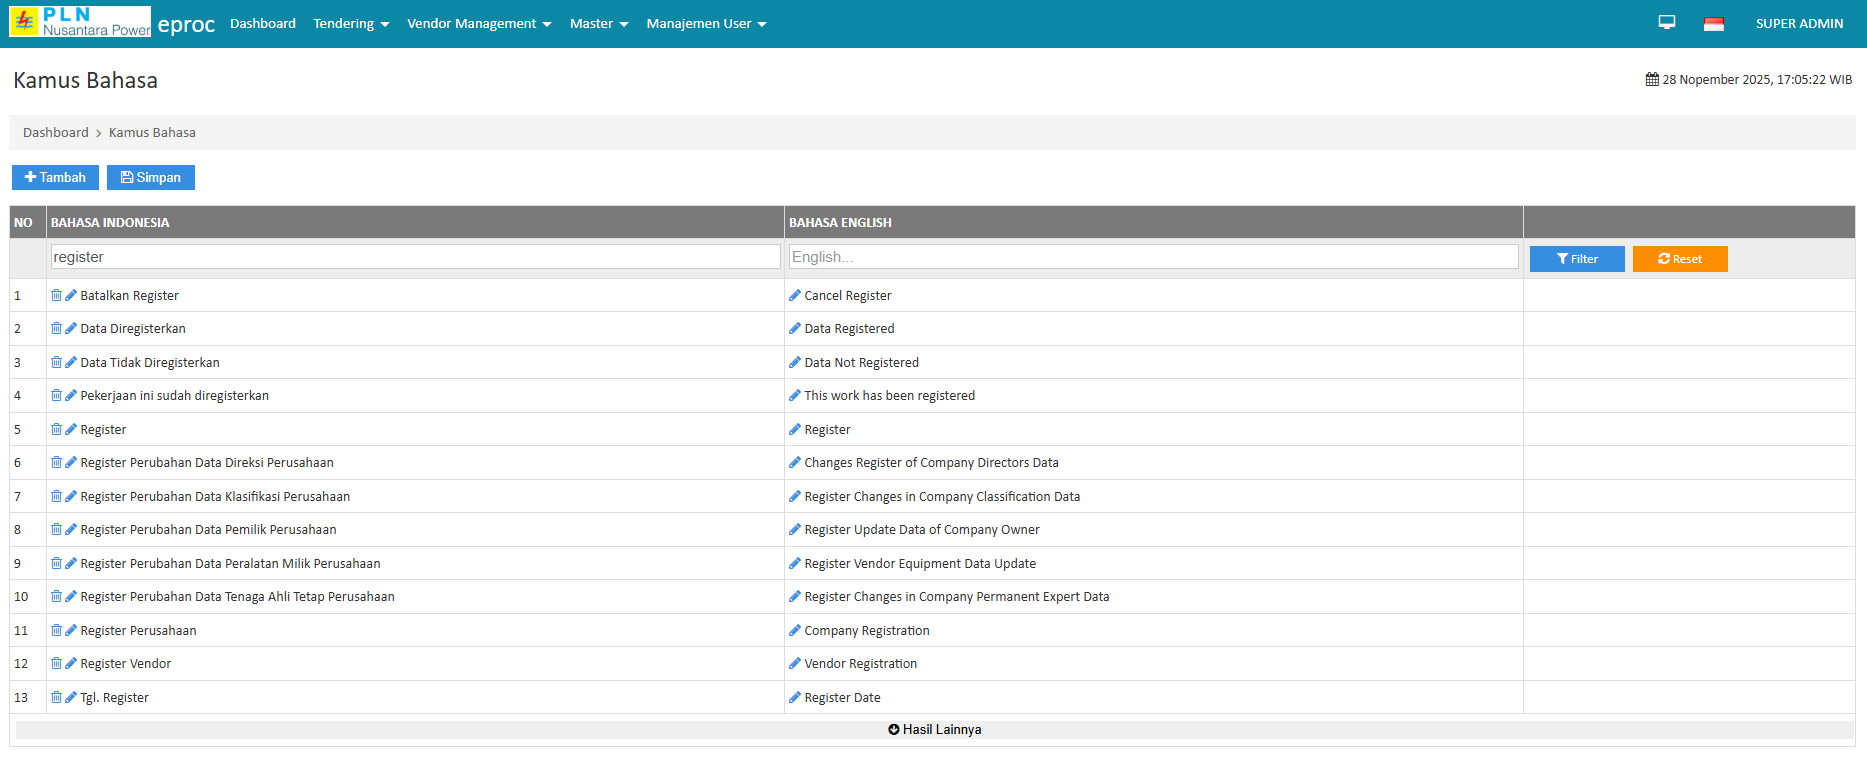1867x761 pixels.
Task: Delete the 'Tgl. Register' entry
Action: click(x=56, y=698)
